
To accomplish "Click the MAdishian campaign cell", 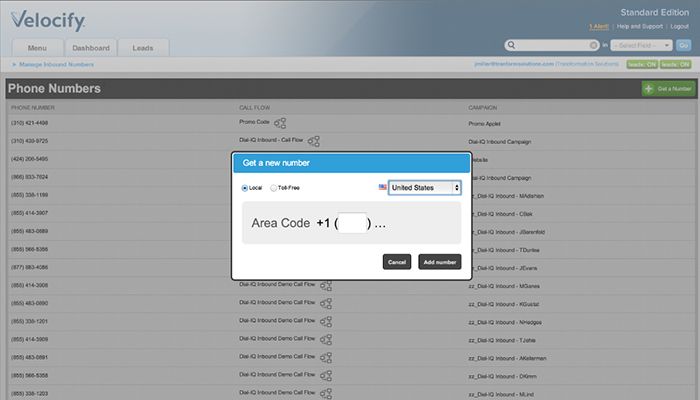I will [508, 196].
